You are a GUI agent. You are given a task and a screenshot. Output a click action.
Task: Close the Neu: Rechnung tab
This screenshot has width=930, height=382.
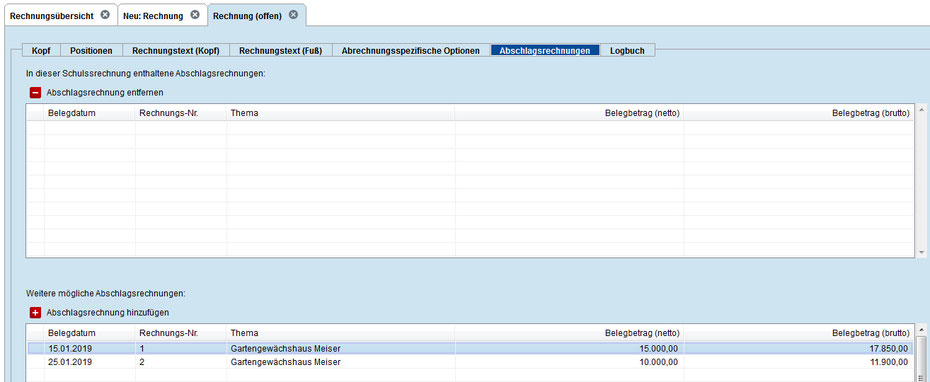[195, 15]
